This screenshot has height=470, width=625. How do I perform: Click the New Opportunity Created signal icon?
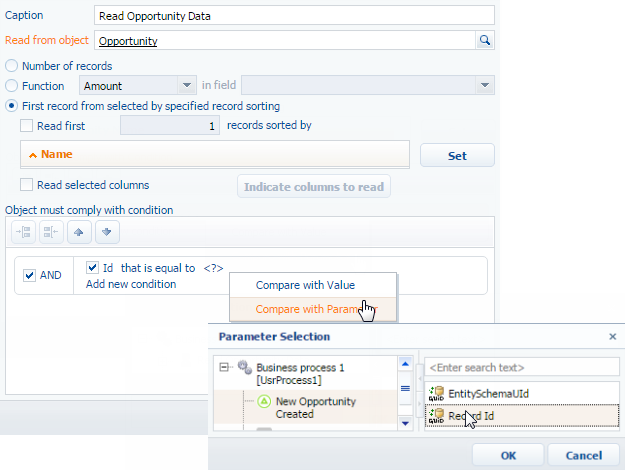coord(264,401)
